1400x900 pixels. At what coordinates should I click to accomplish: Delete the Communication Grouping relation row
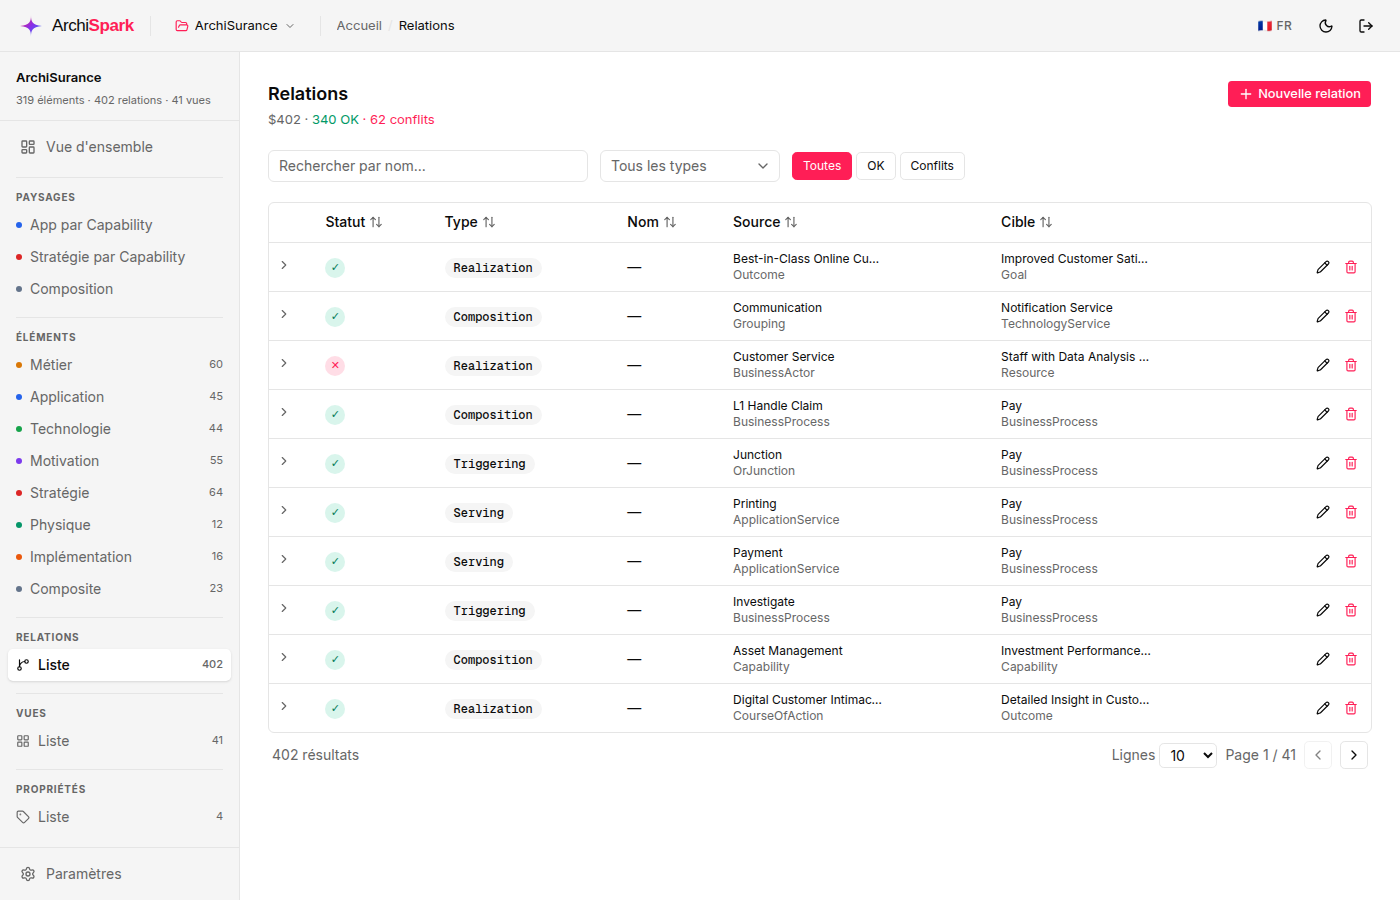point(1351,316)
